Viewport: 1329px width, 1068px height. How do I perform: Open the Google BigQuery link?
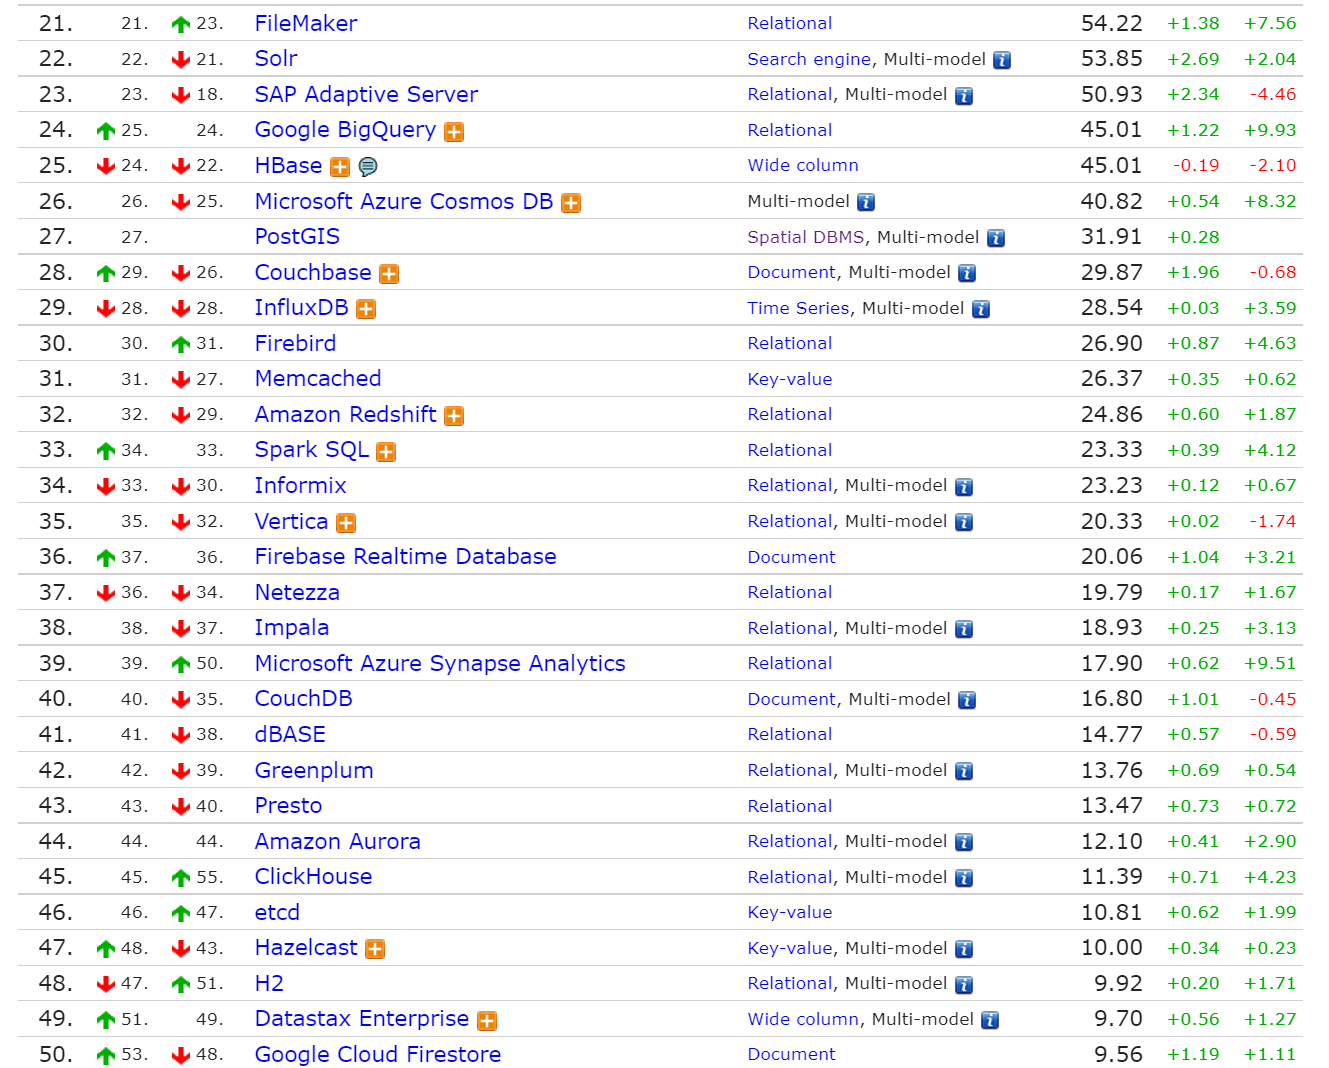[x=345, y=130]
